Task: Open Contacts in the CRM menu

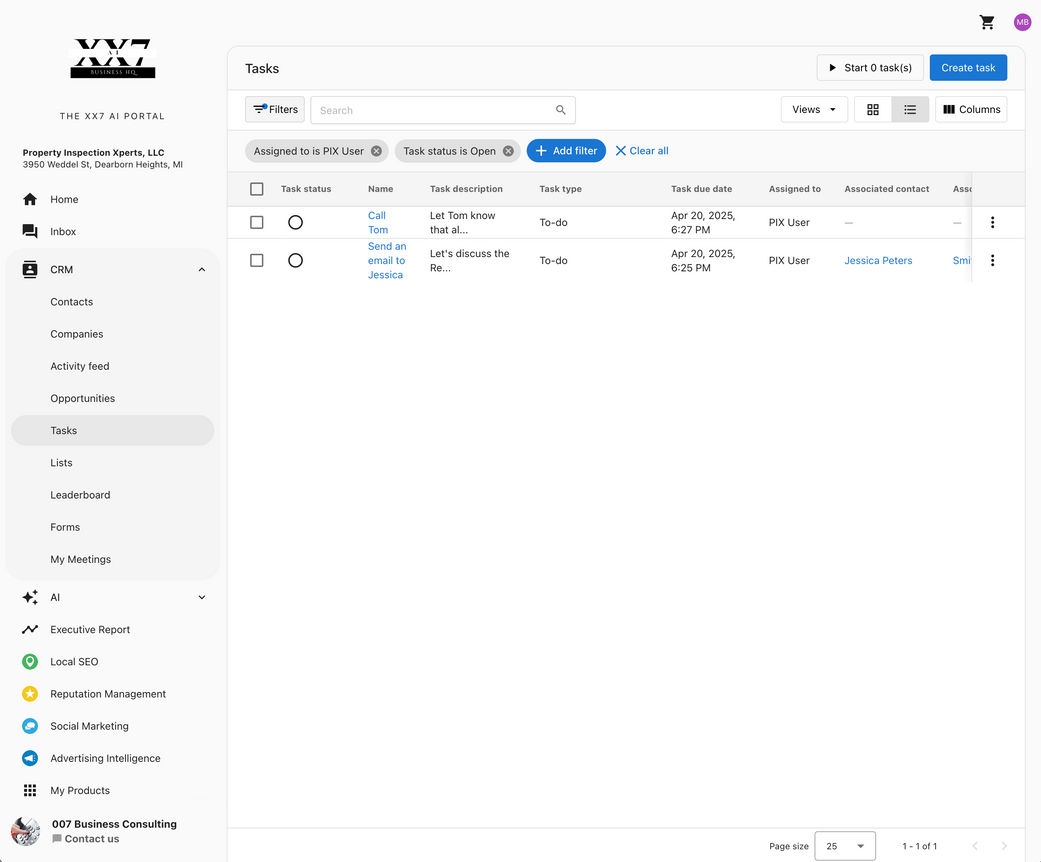Action: pyautogui.click(x=72, y=302)
